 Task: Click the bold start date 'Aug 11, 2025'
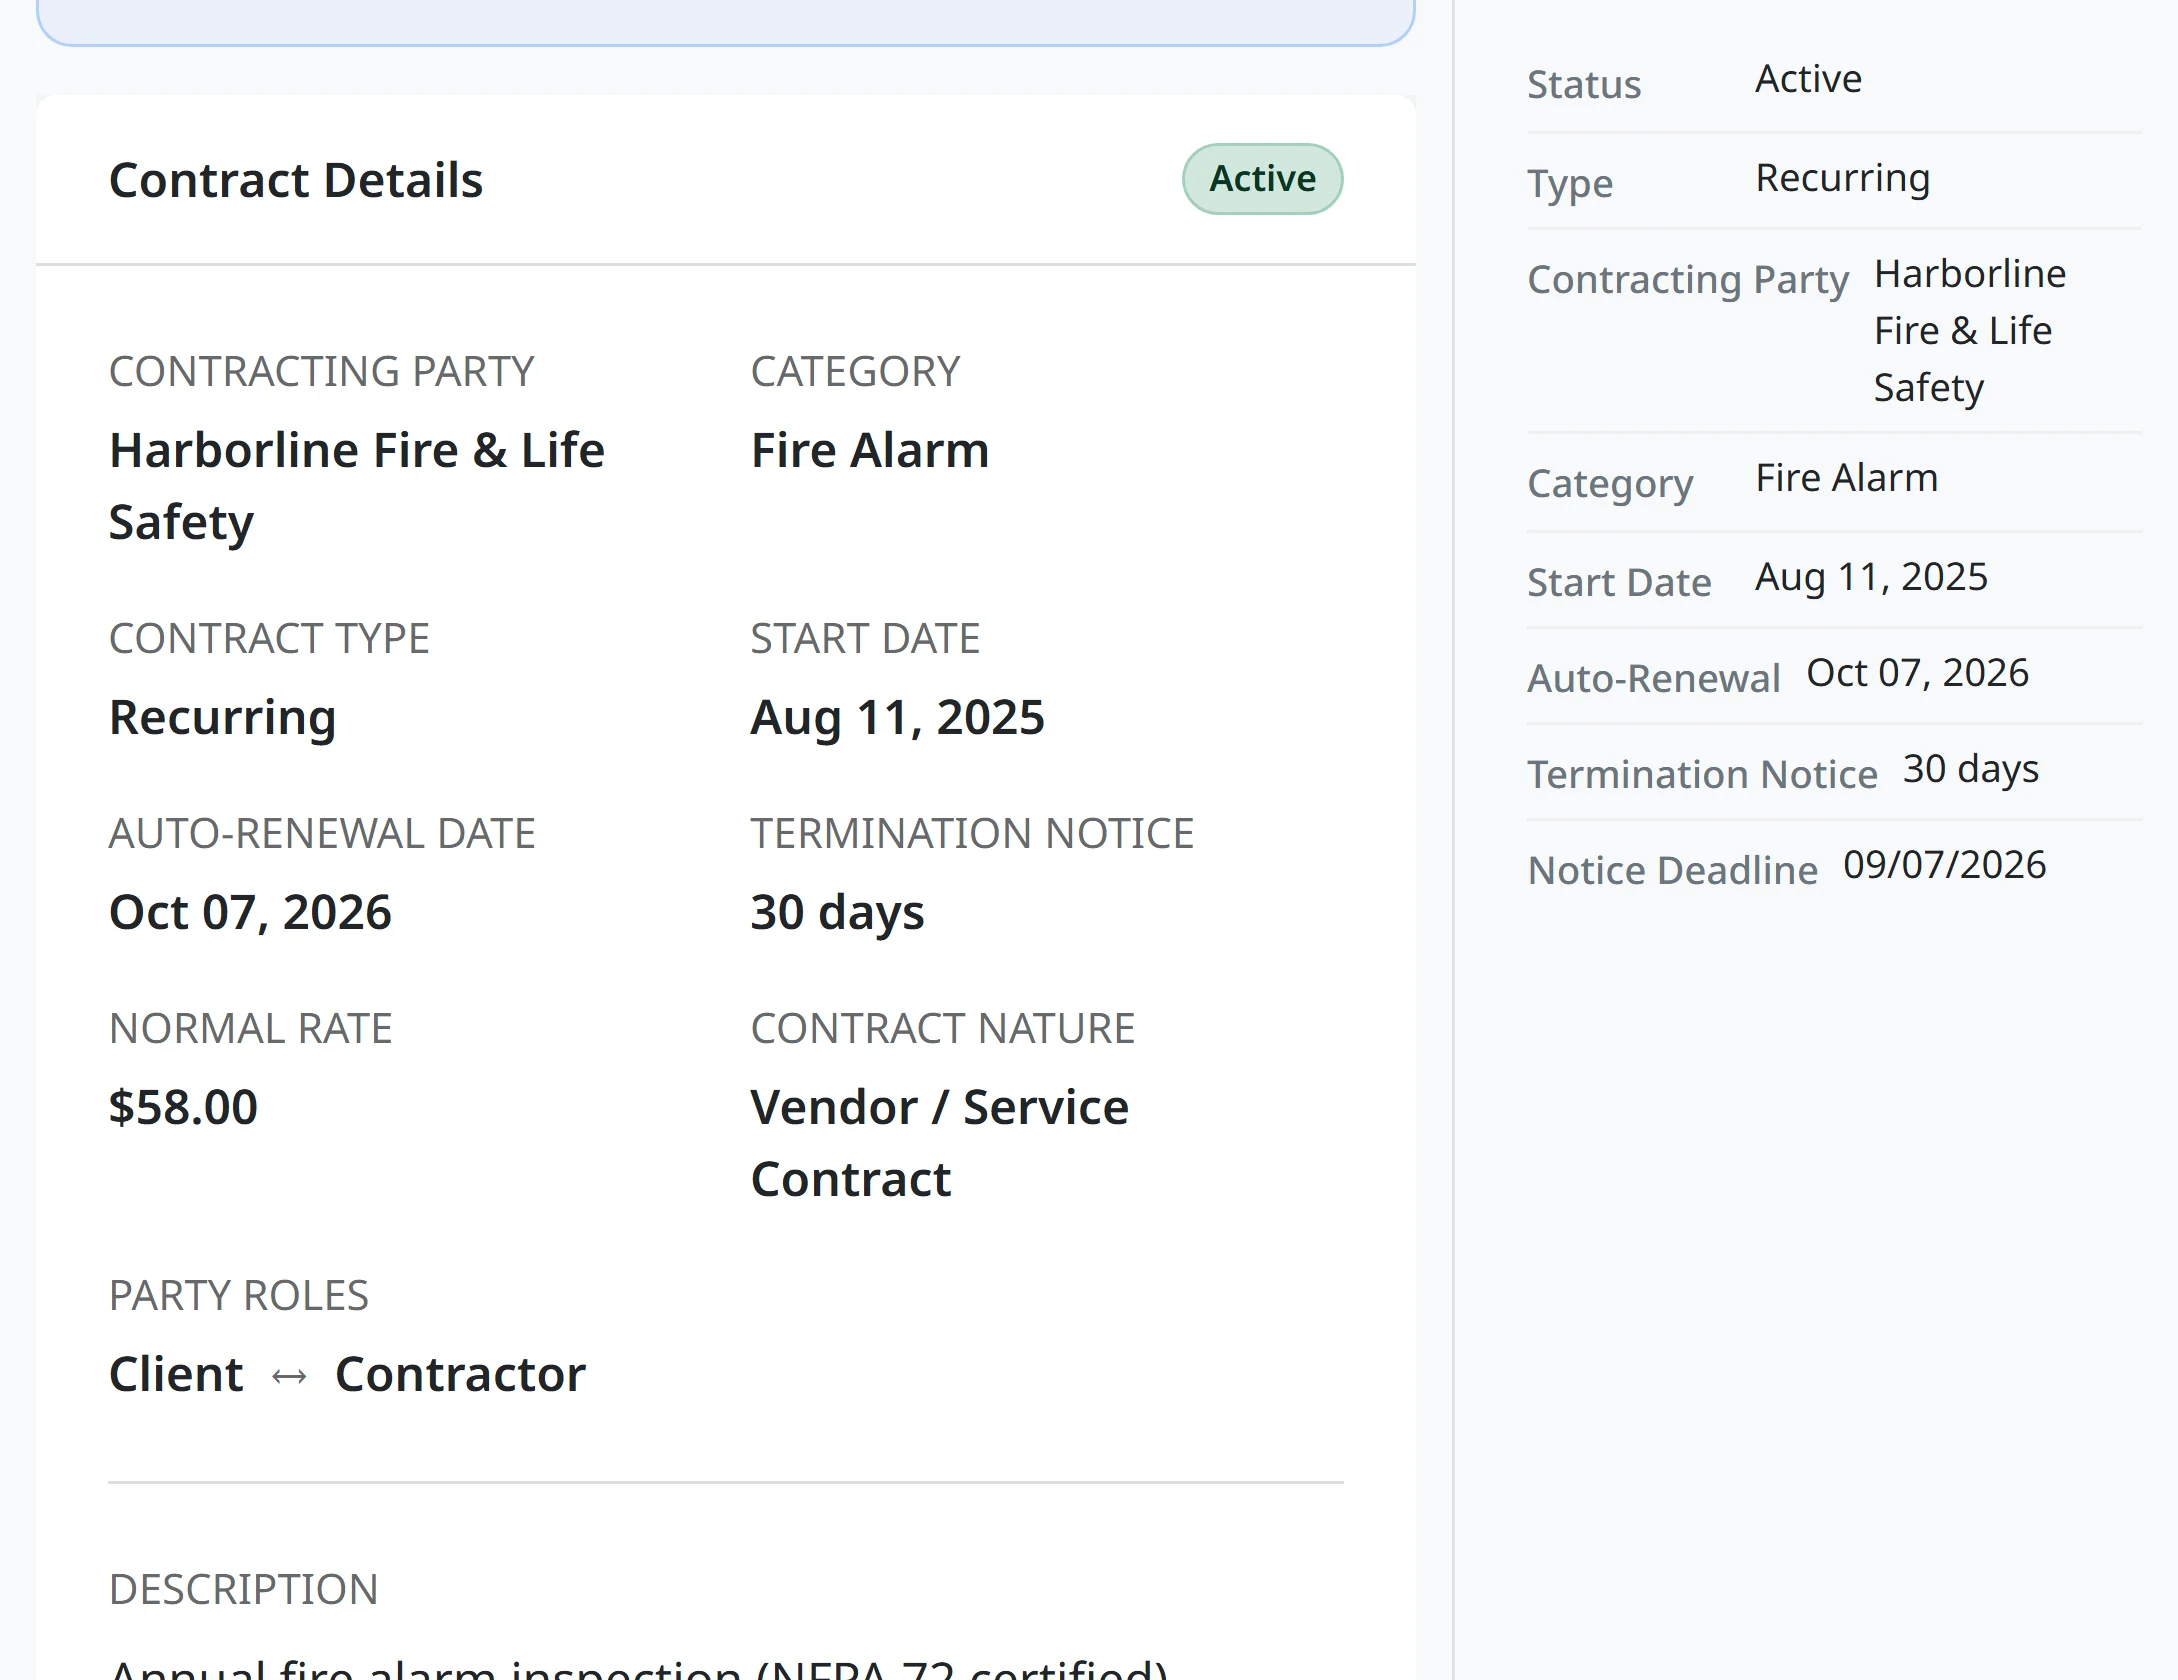tap(897, 717)
